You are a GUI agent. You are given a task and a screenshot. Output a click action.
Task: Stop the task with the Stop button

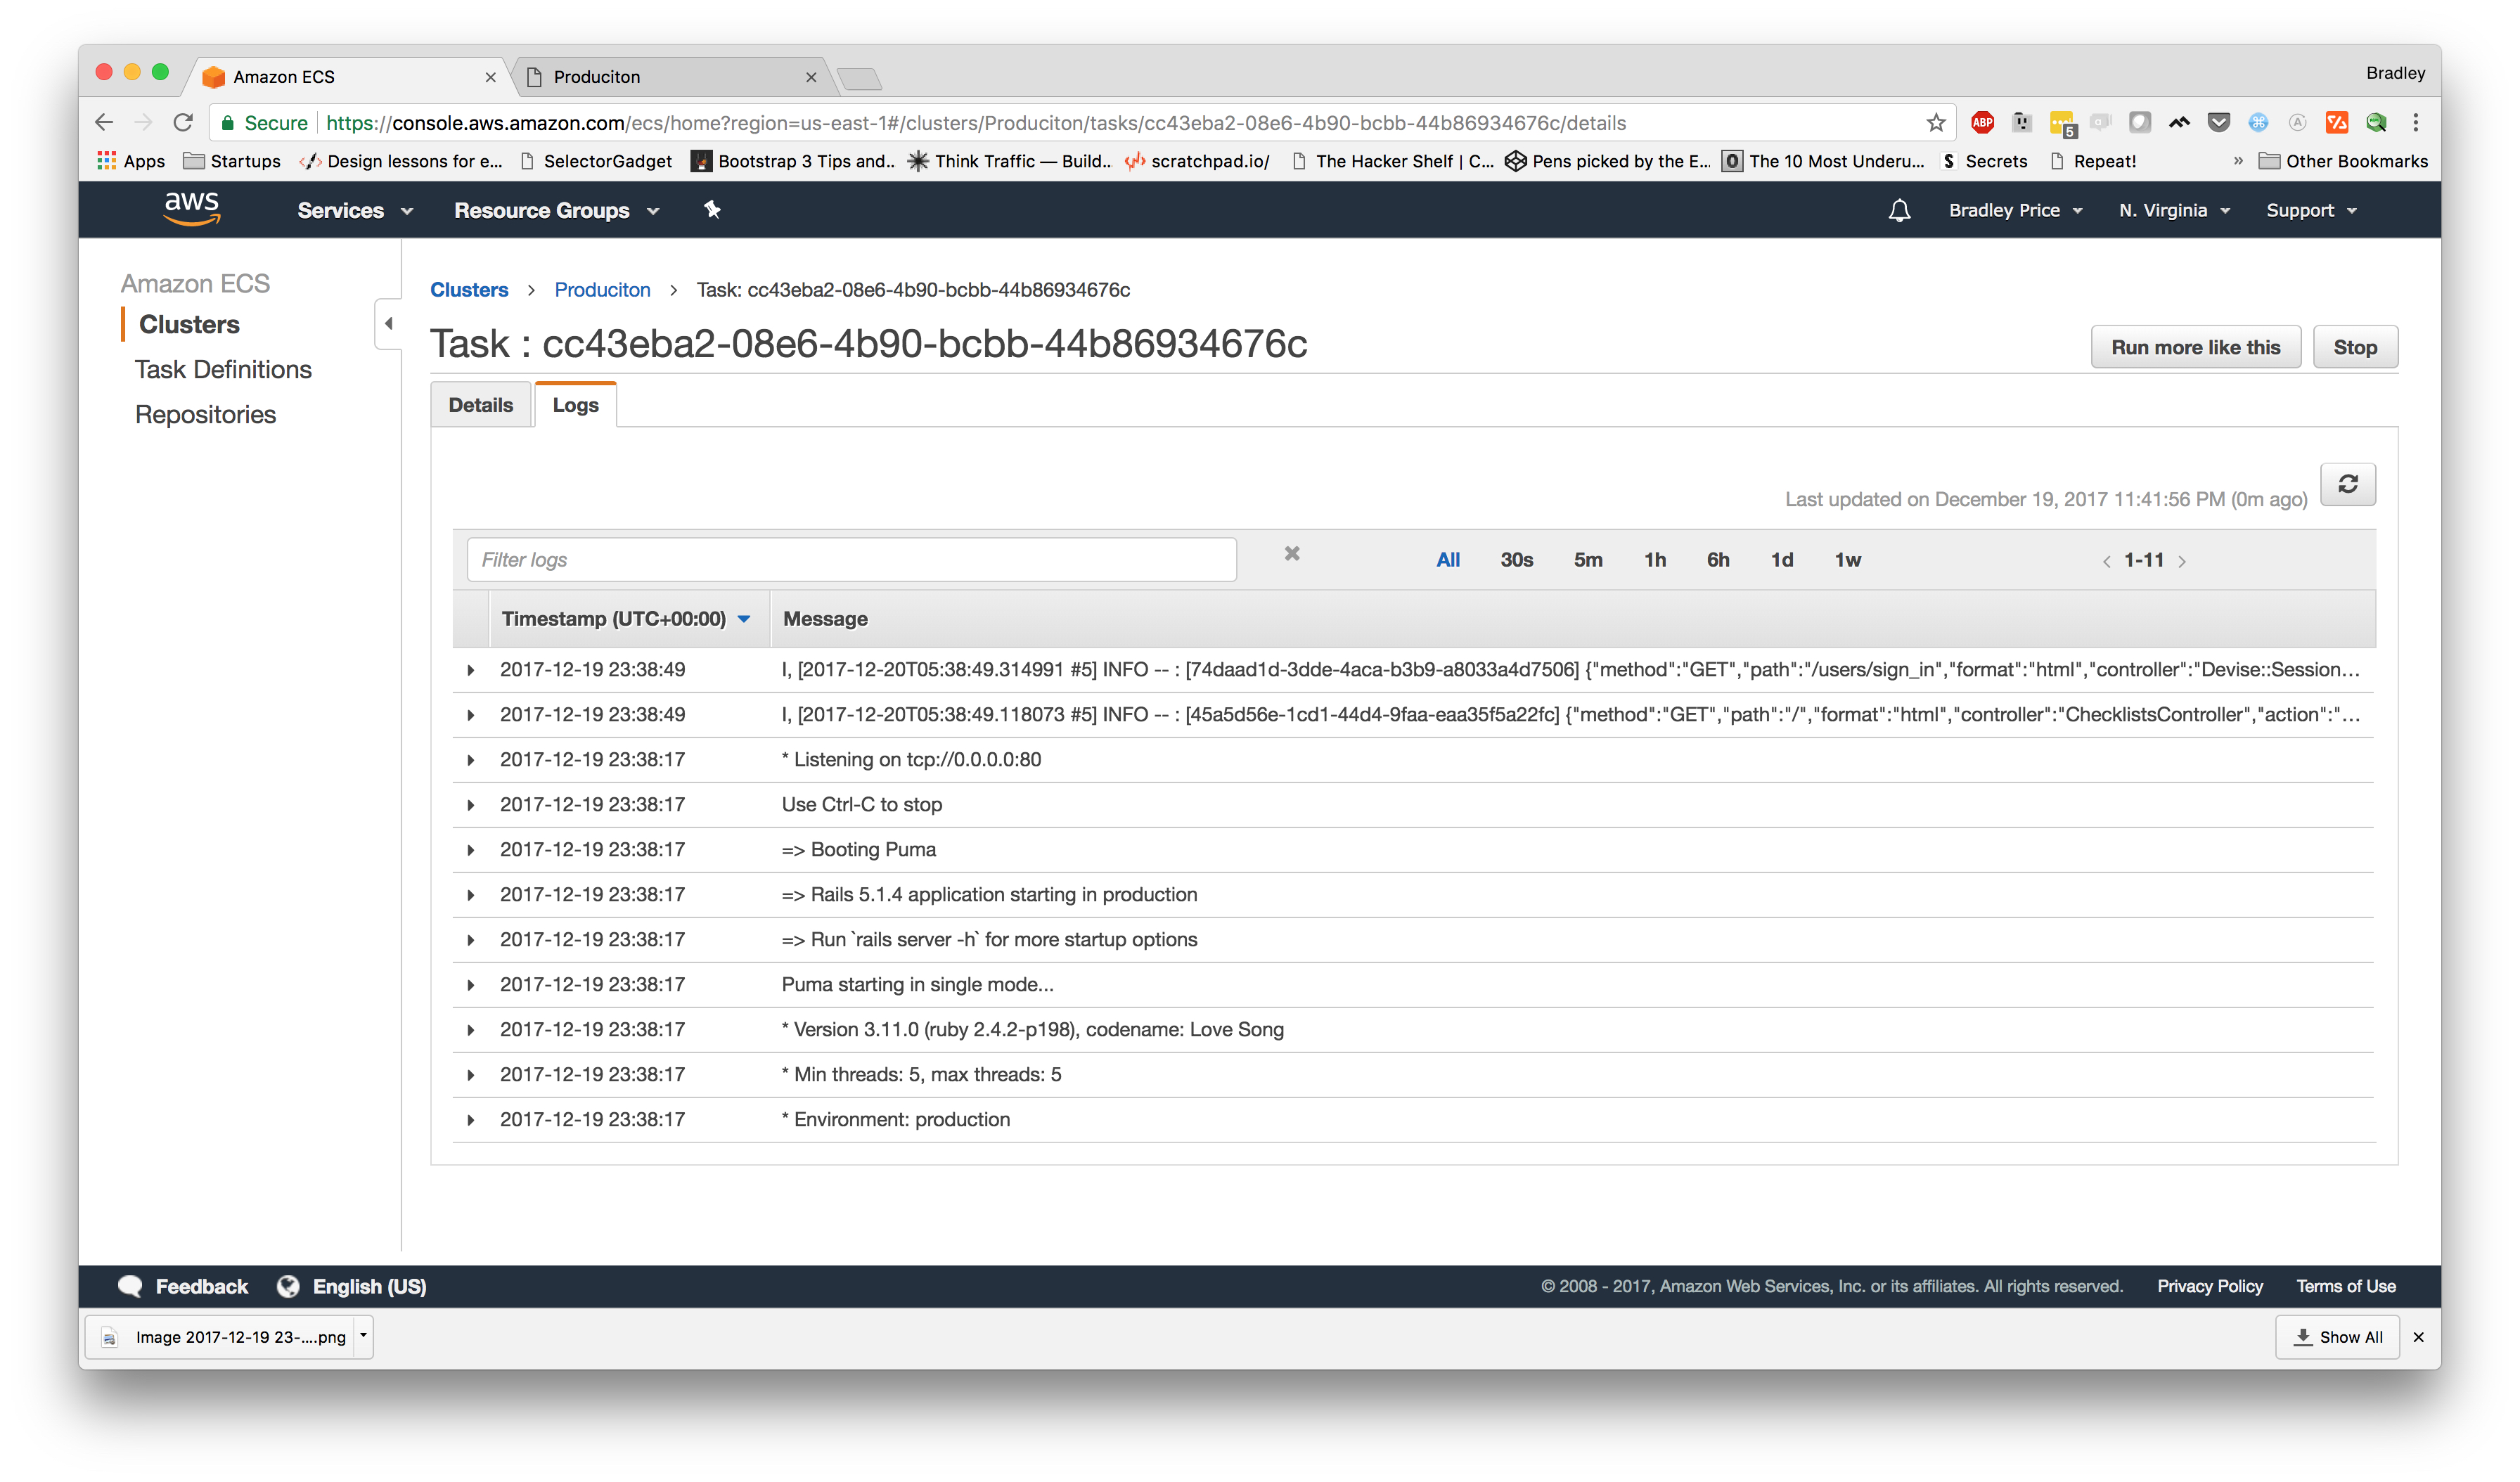tap(2355, 347)
